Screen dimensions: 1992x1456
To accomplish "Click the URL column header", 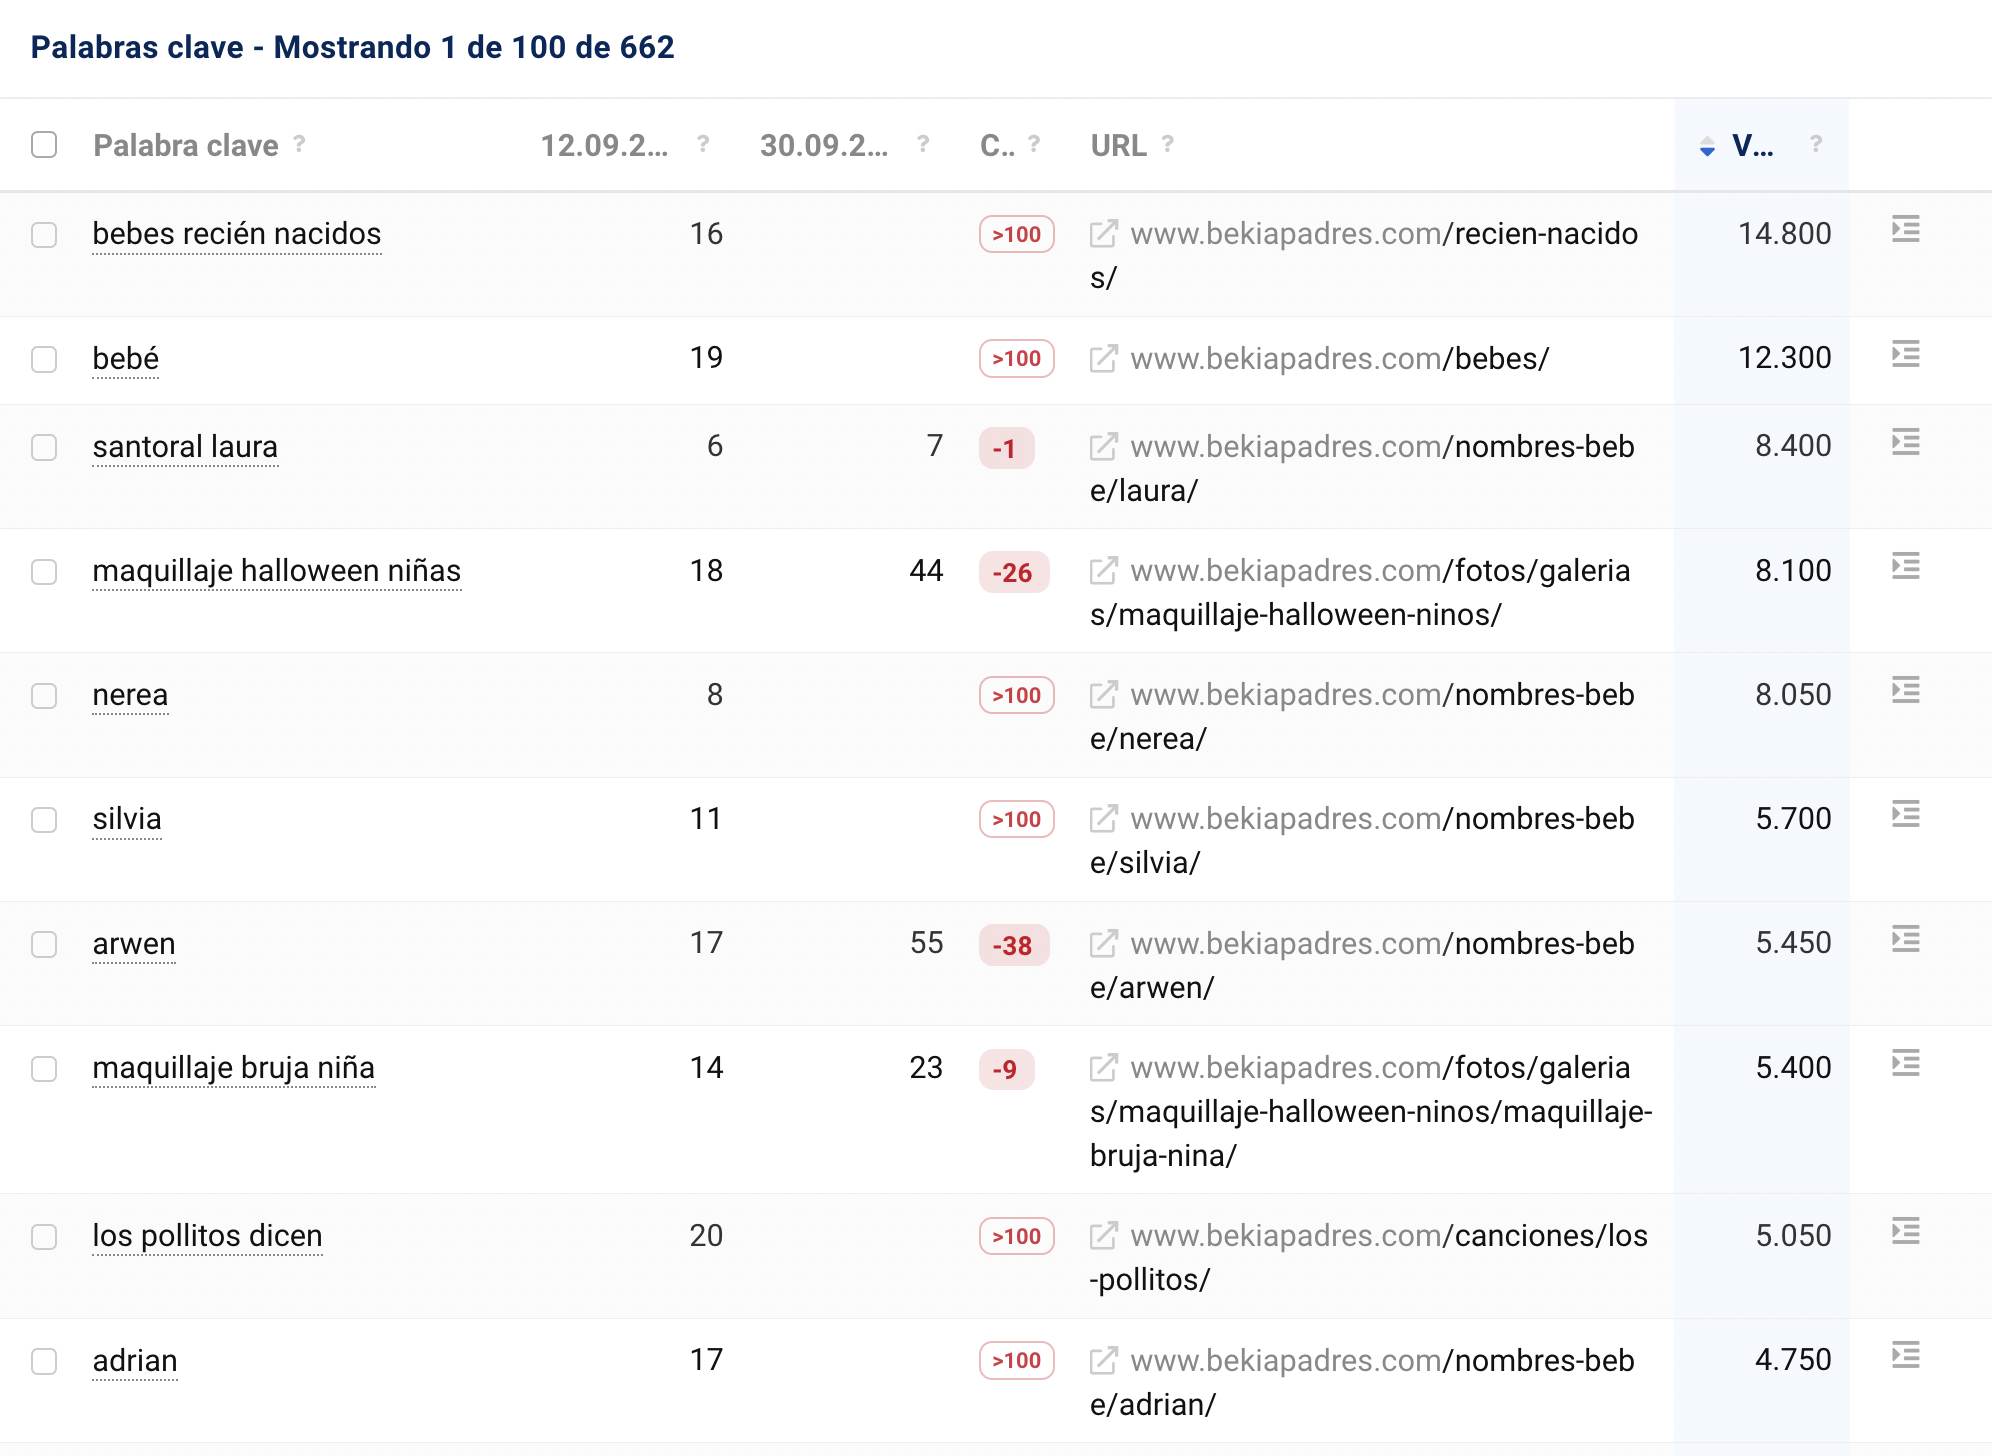I will pyautogui.click(x=1118, y=146).
